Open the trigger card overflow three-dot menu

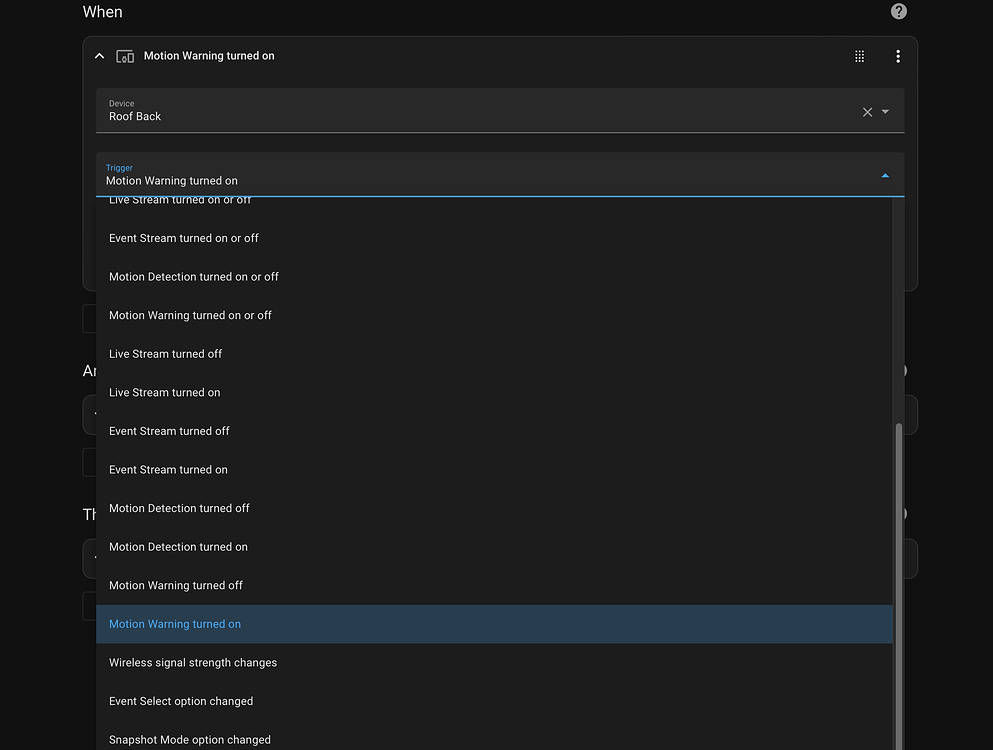click(897, 56)
